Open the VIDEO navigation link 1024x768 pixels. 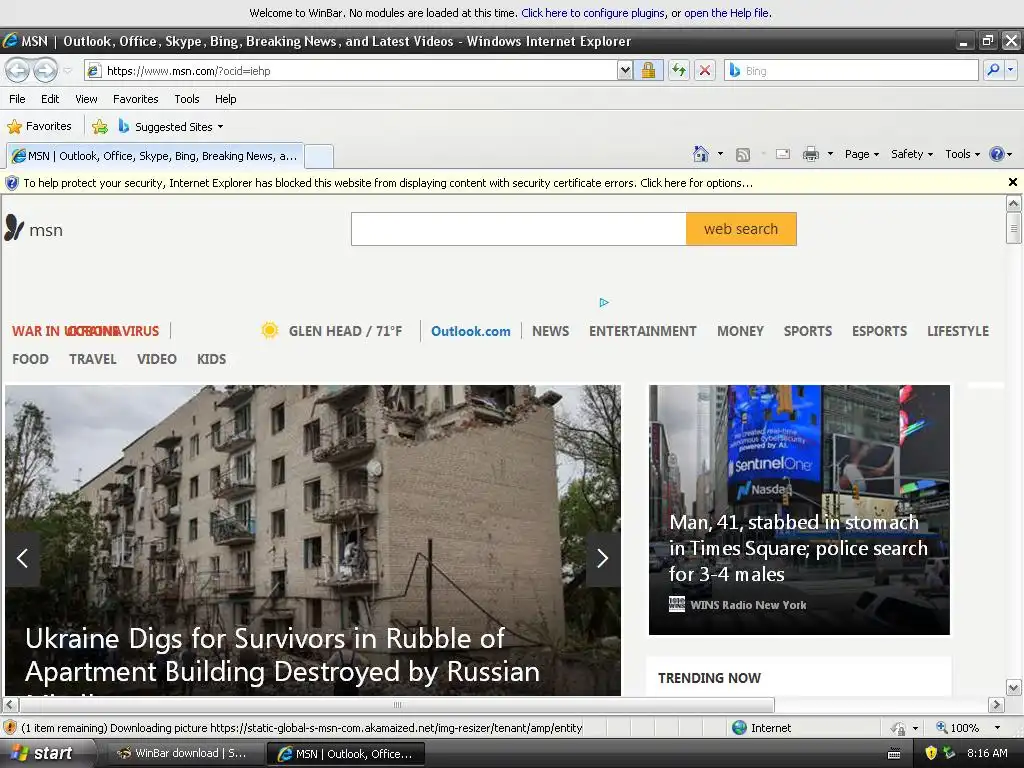(x=157, y=359)
